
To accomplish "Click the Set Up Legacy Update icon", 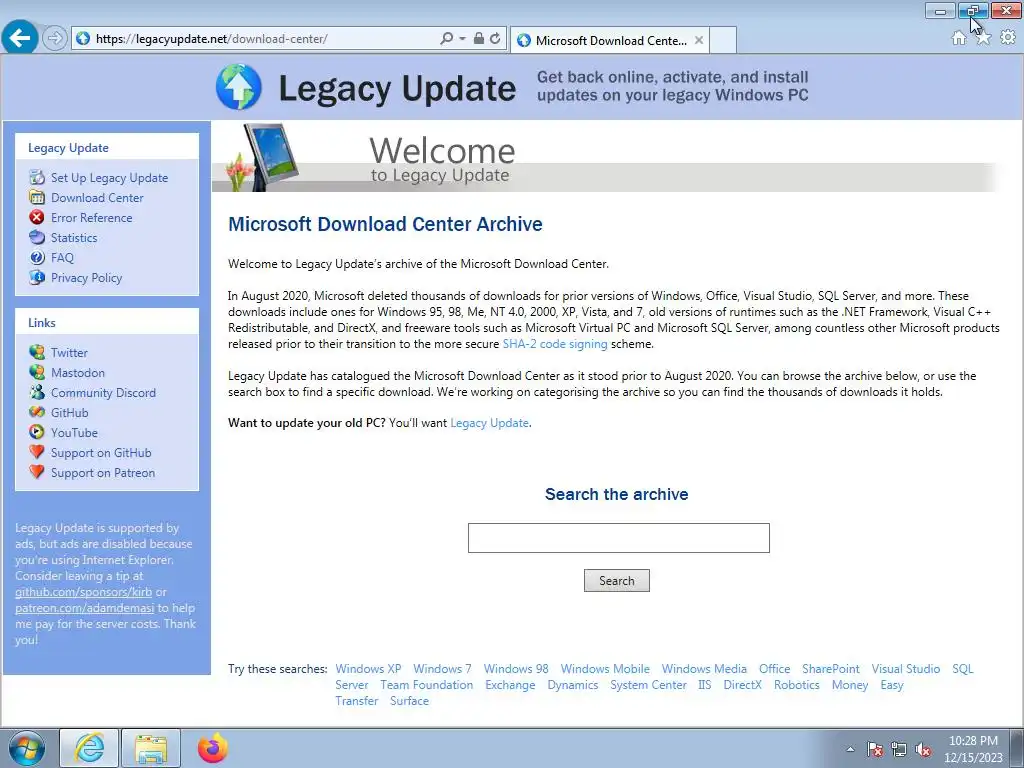I will pos(37,177).
